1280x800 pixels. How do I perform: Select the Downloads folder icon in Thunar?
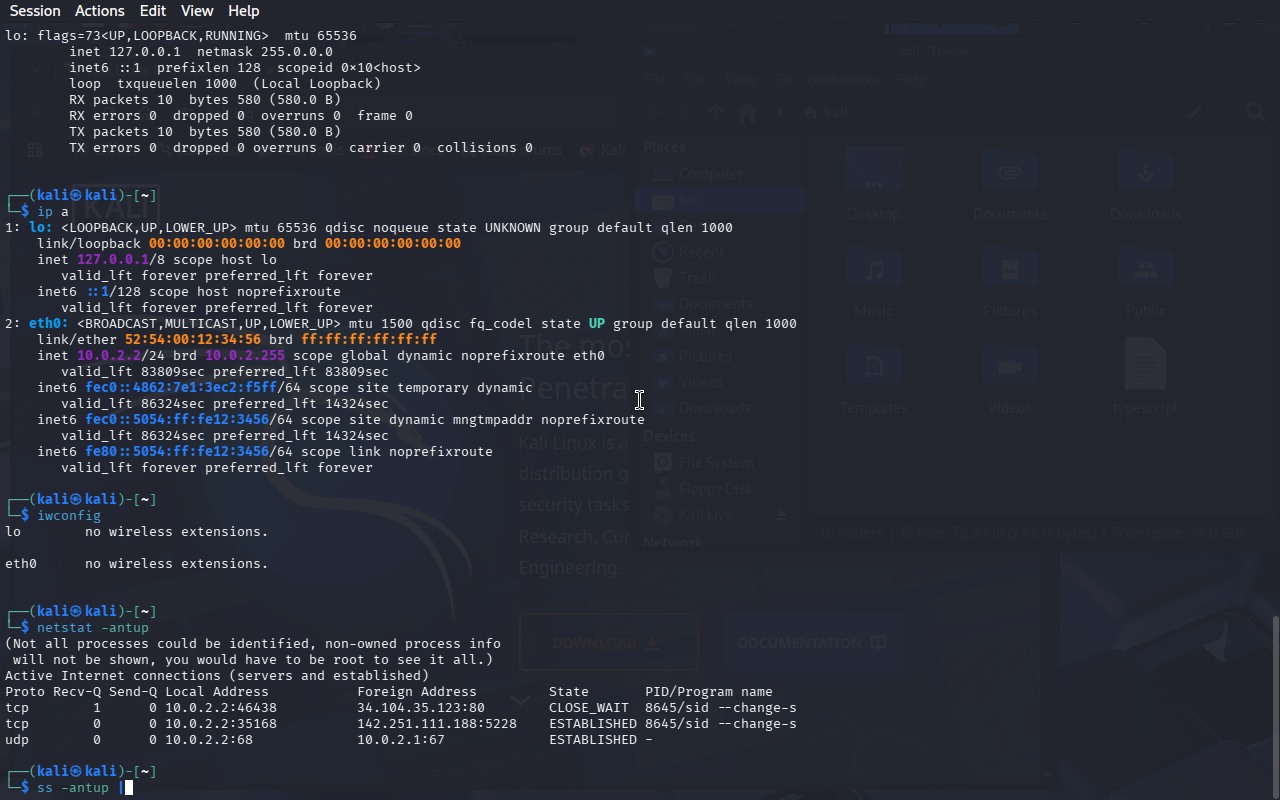pos(1145,174)
